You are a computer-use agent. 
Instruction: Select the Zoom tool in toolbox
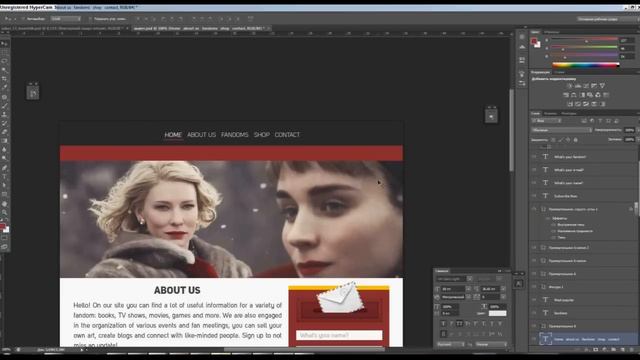(x=4, y=212)
